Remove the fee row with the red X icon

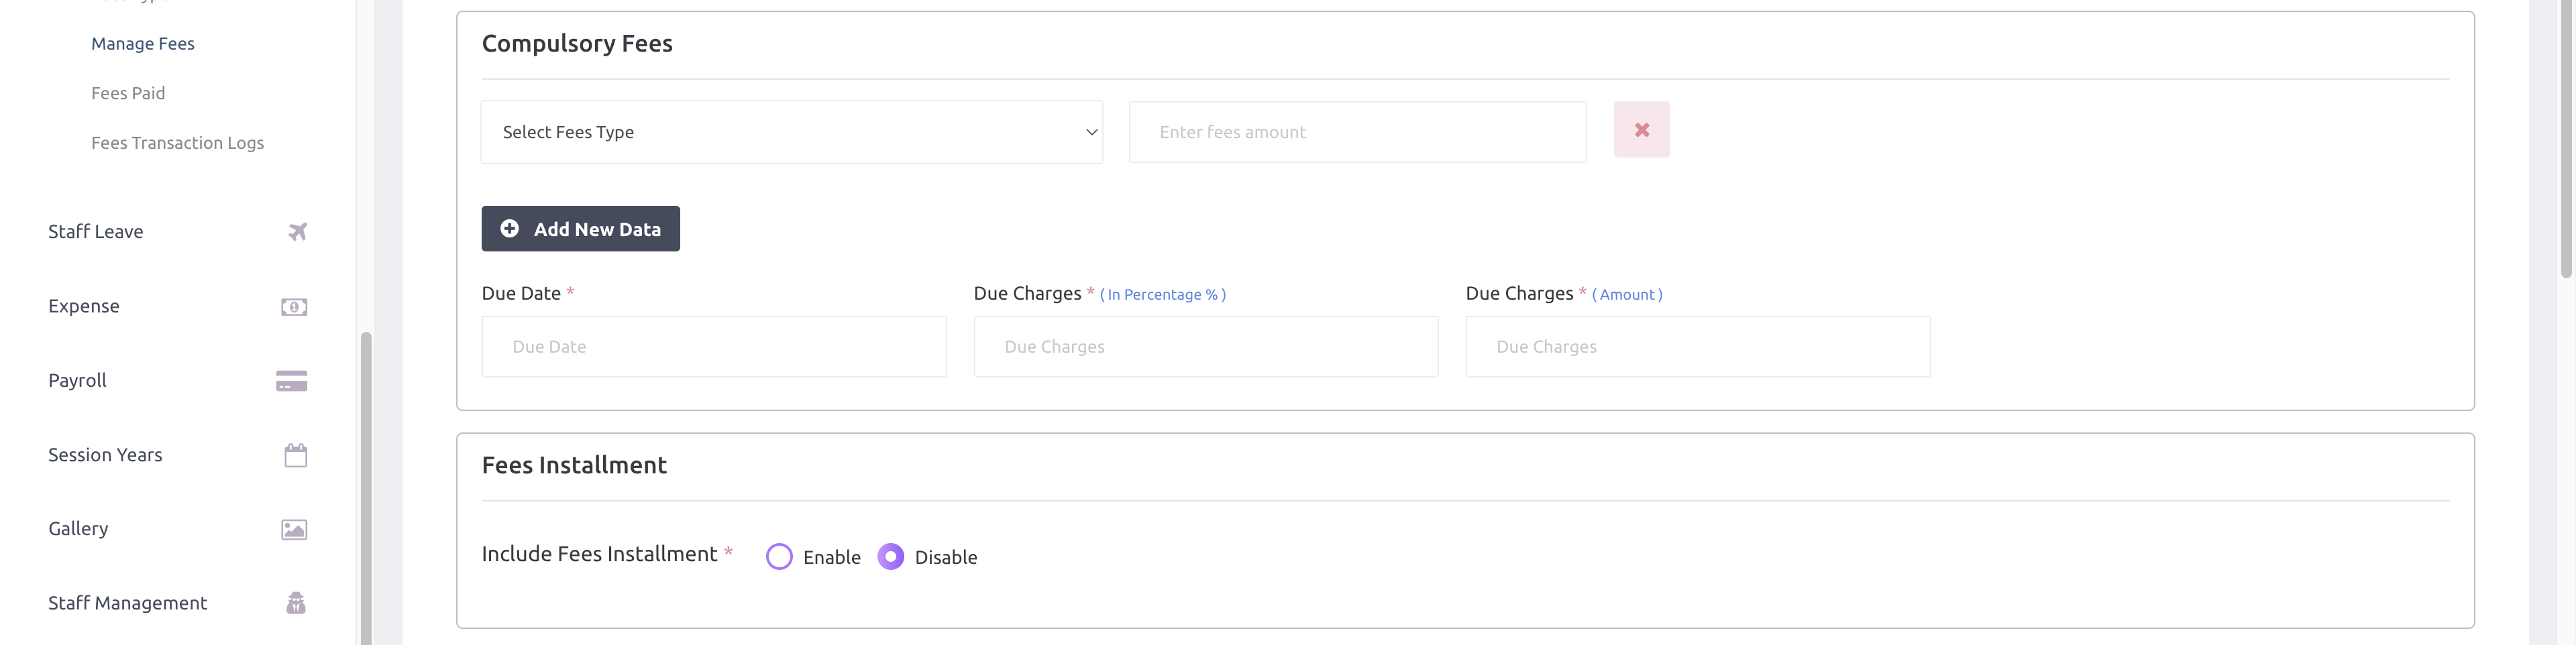[x=1641, y=129]
